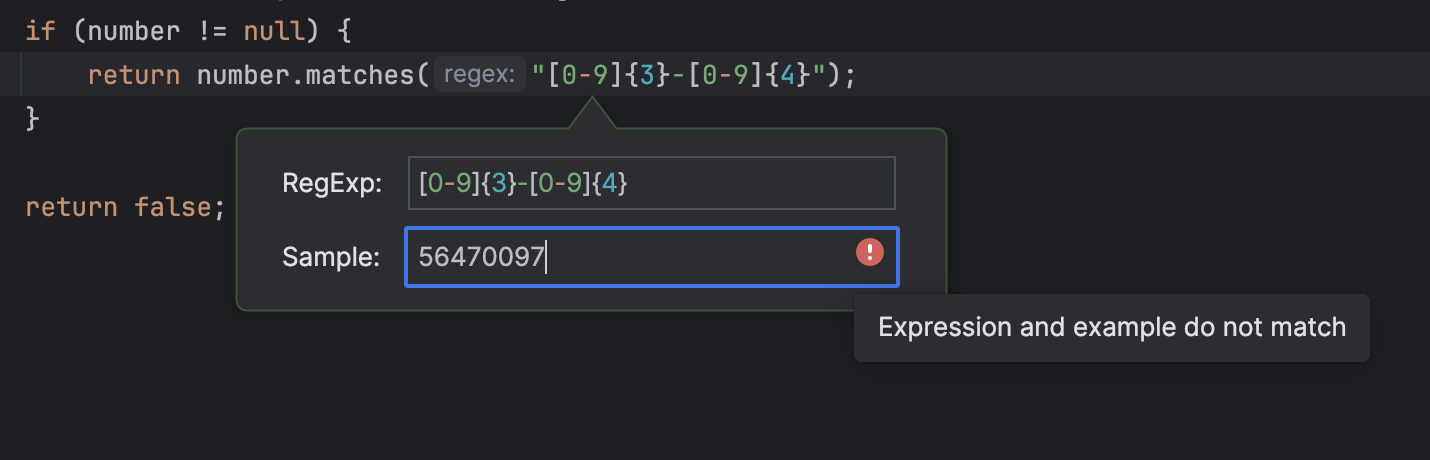Click the closing brace of the if block
This screenshot has width=1430, height=460.
pyautogui.click(x=32, y=119)
